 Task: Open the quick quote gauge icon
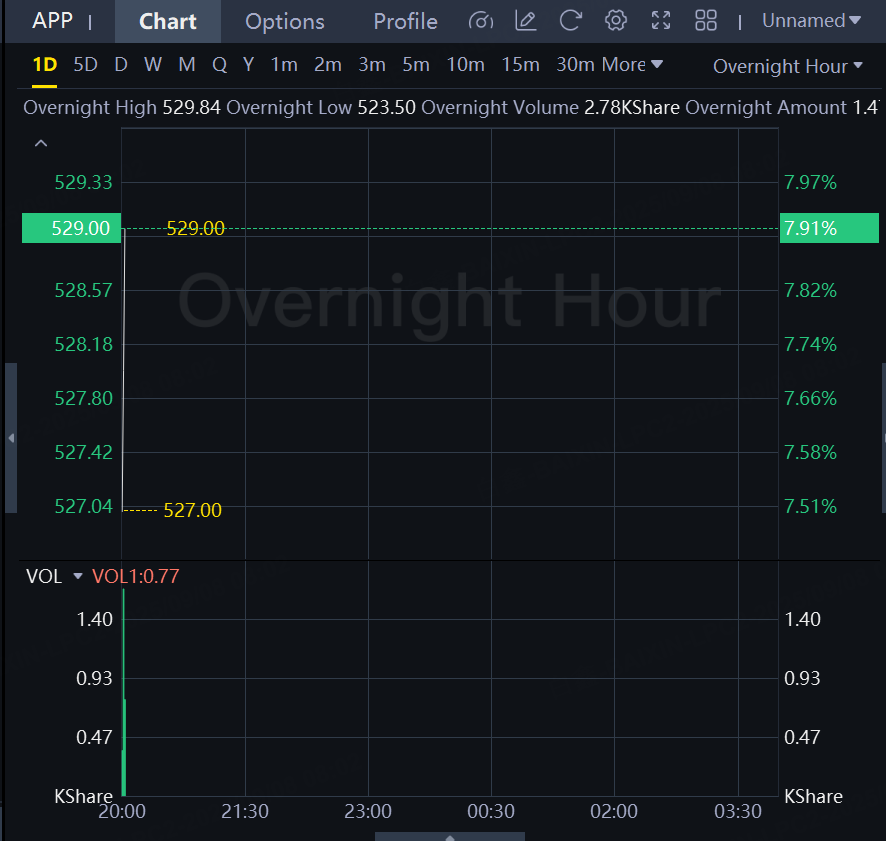481,21
